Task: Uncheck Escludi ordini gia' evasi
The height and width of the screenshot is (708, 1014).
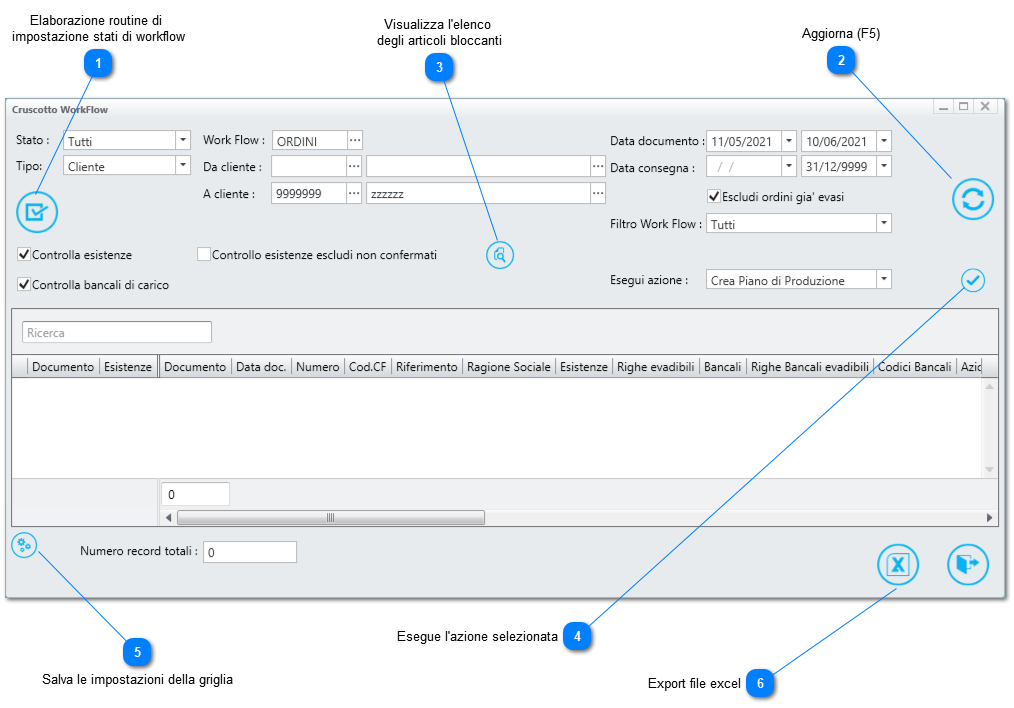Action: coord(714,196)
